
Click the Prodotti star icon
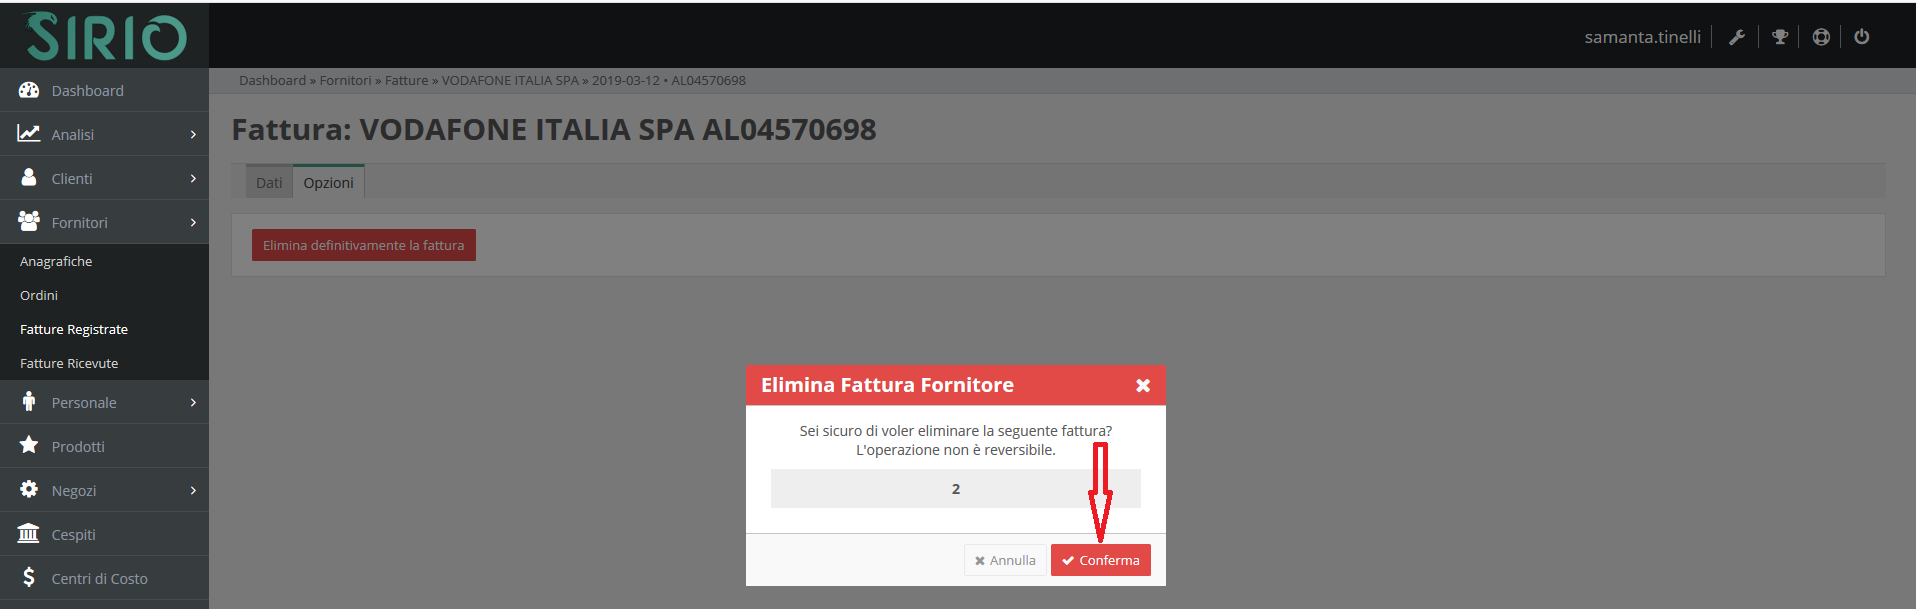29,445
